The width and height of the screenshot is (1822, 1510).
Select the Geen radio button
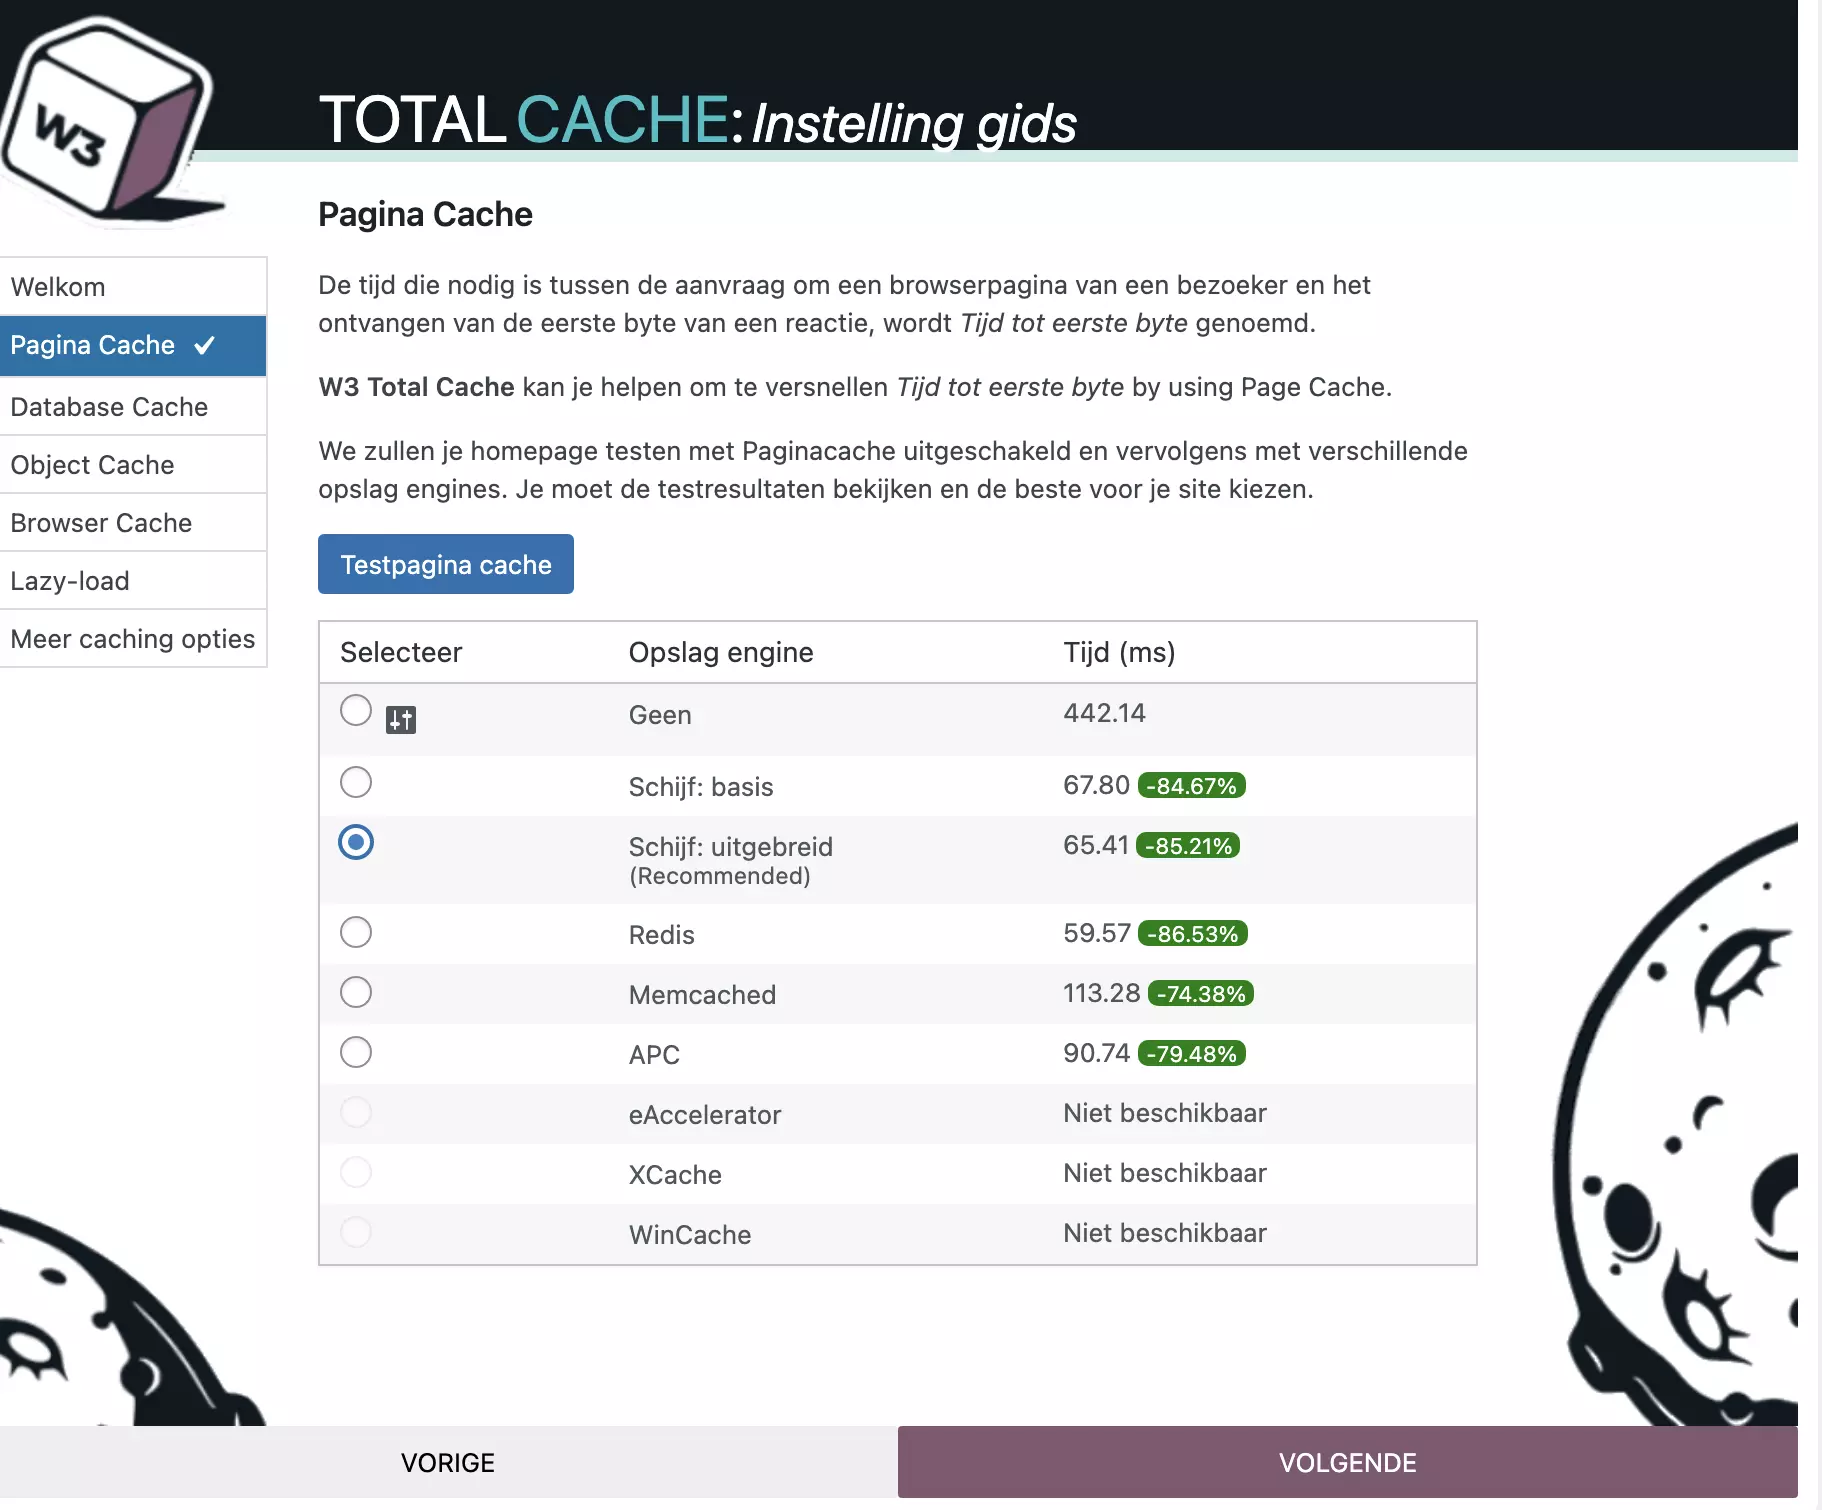click(x=356, y=710)
